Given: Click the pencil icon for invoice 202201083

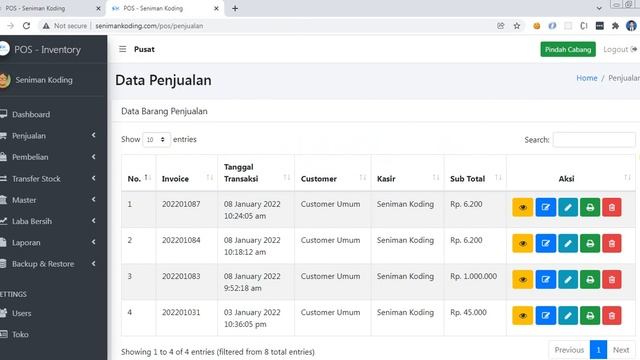Looking at the screenshot, I should tap(568, 280).
